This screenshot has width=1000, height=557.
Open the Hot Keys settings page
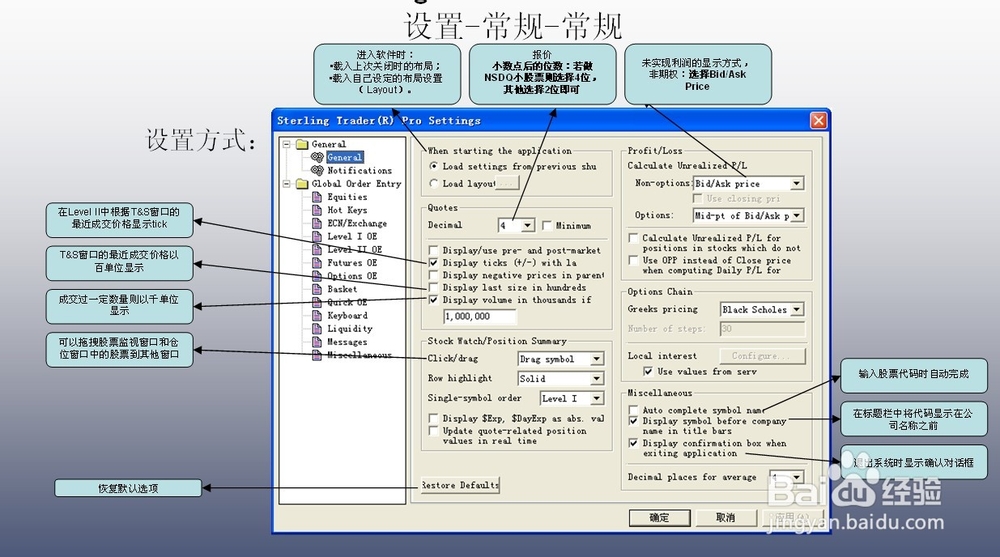(348, 210)
